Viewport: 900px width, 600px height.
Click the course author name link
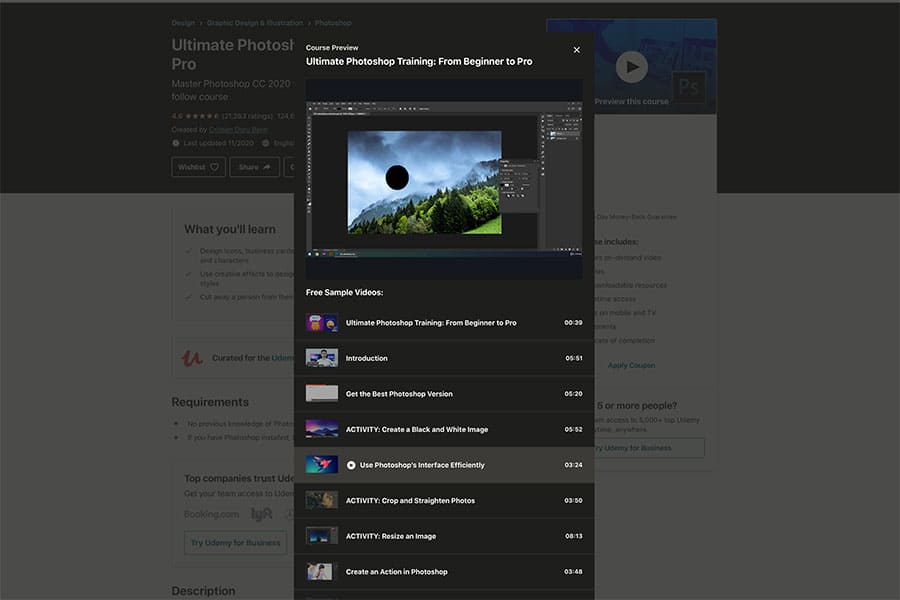[x=238, y=130]
